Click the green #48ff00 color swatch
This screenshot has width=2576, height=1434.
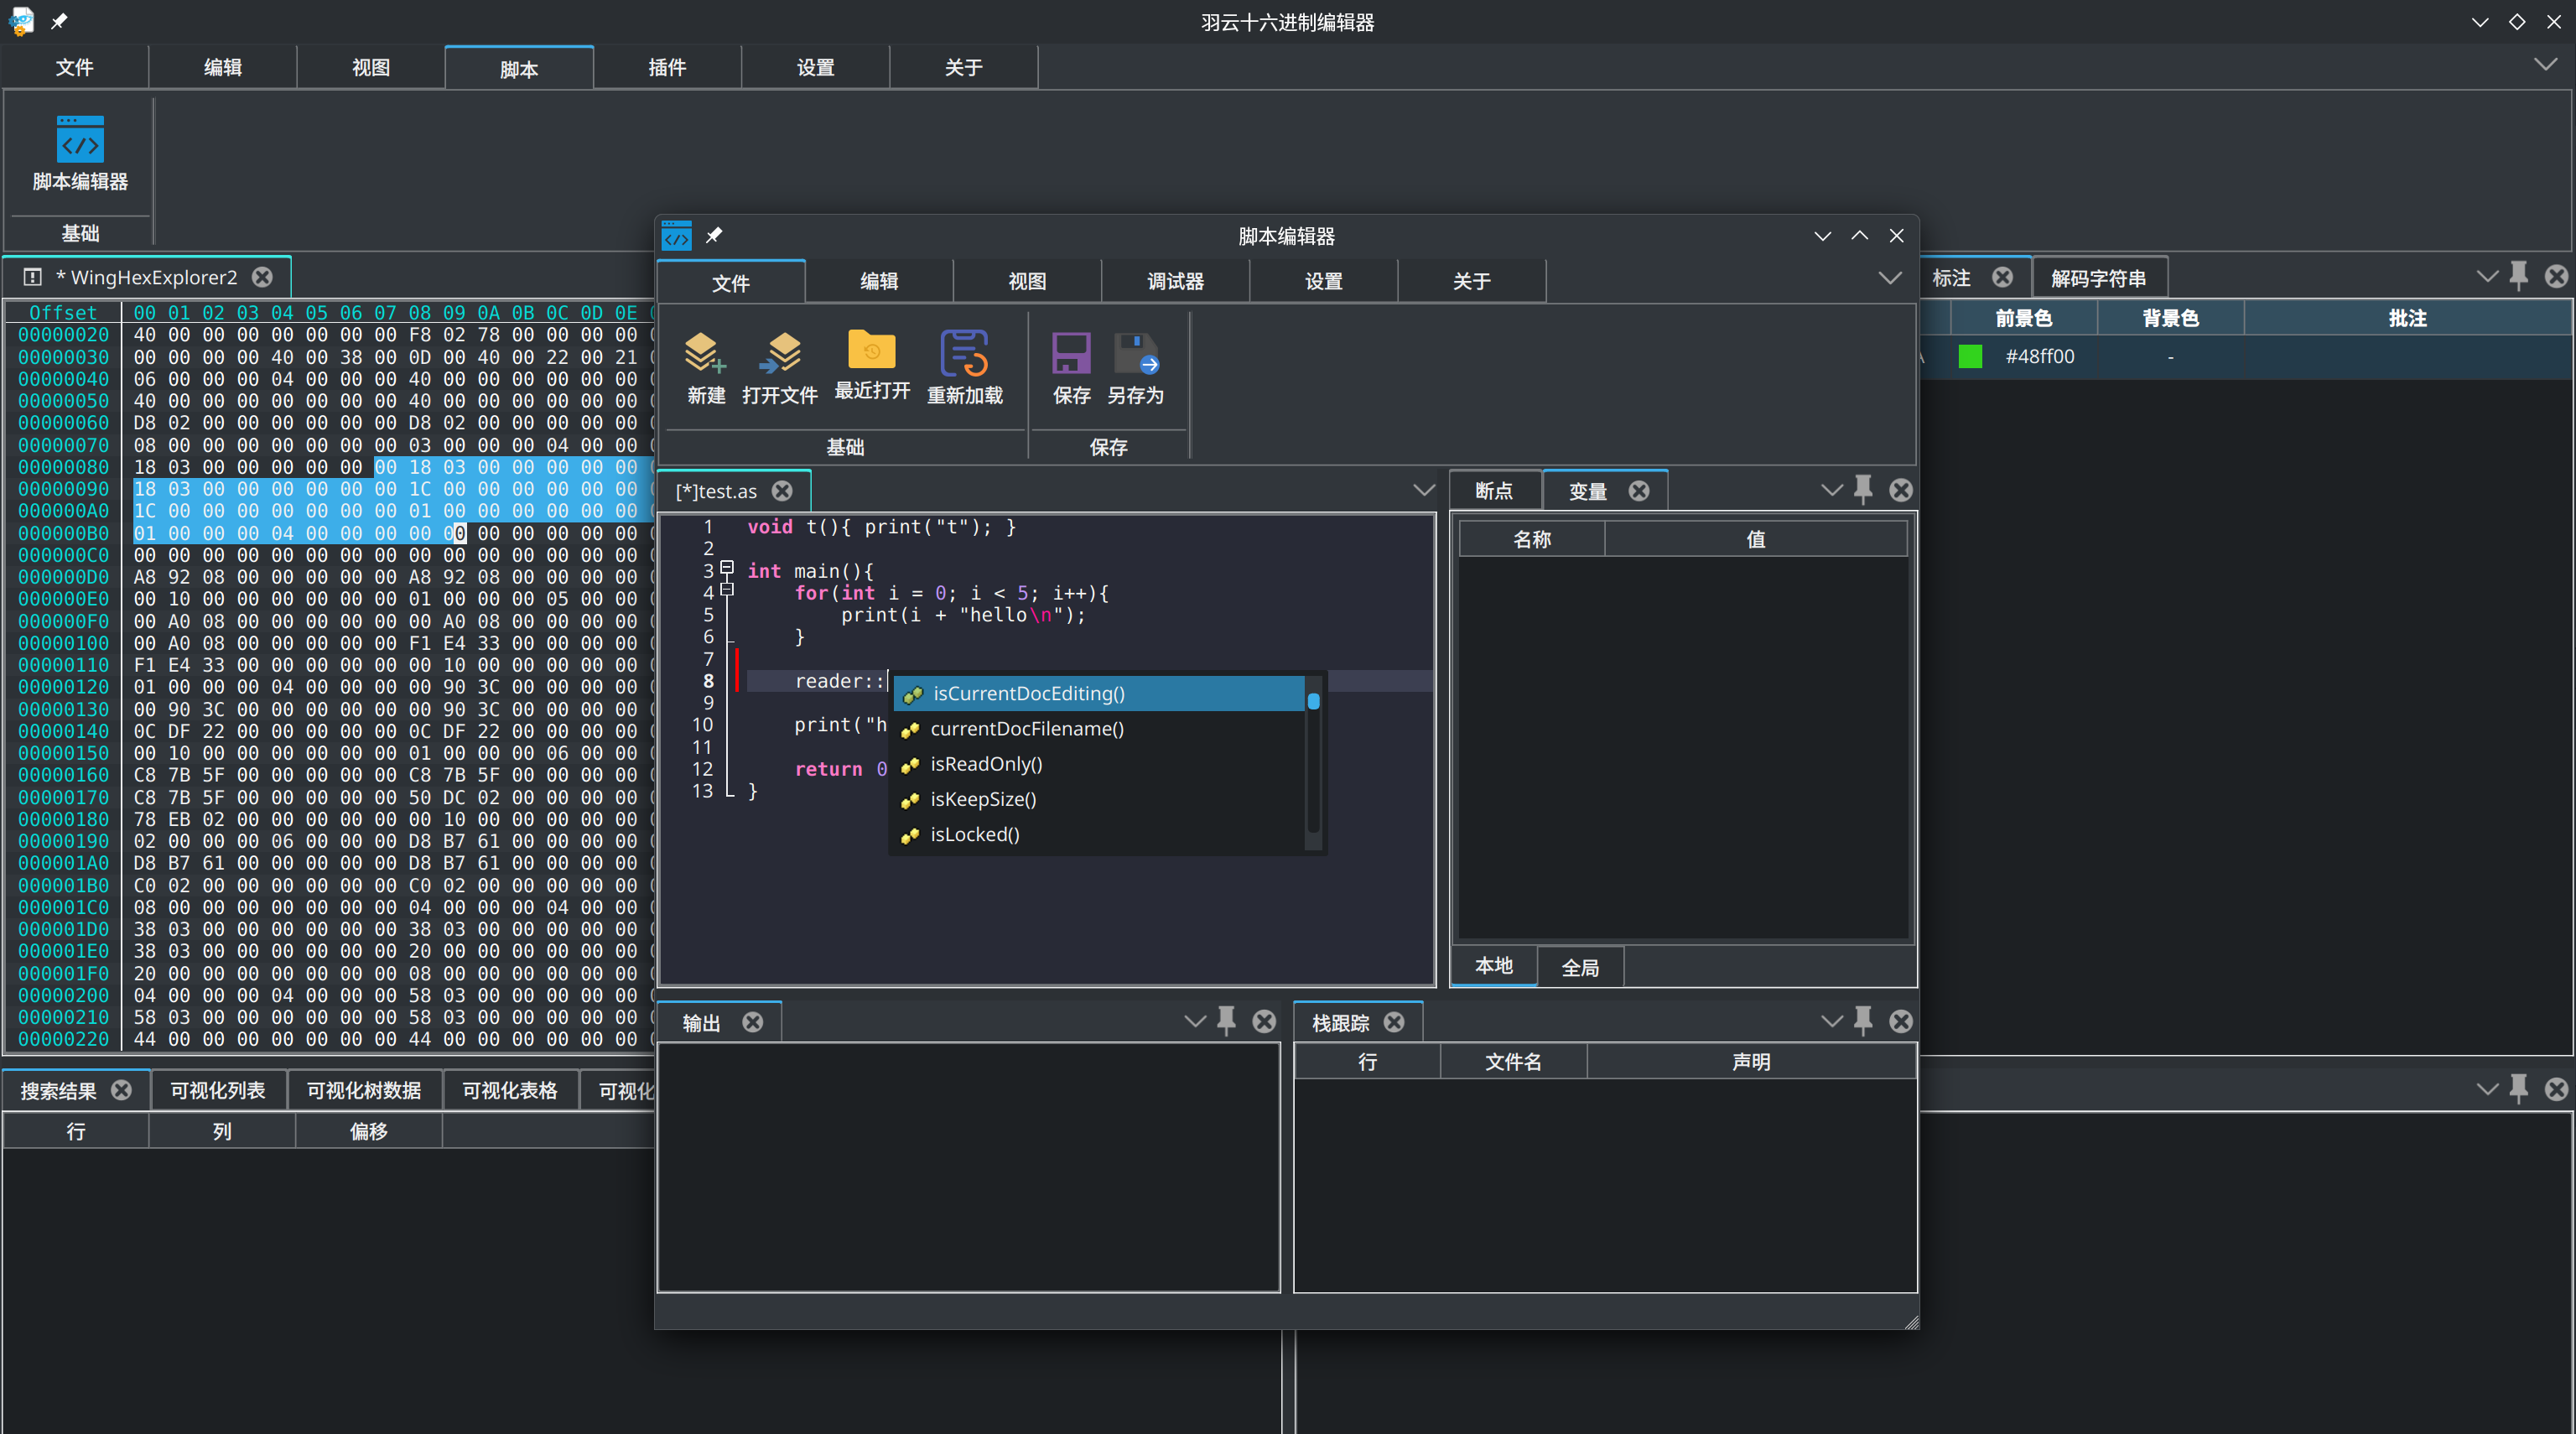pyautogui.click(x=1970, y=356)
